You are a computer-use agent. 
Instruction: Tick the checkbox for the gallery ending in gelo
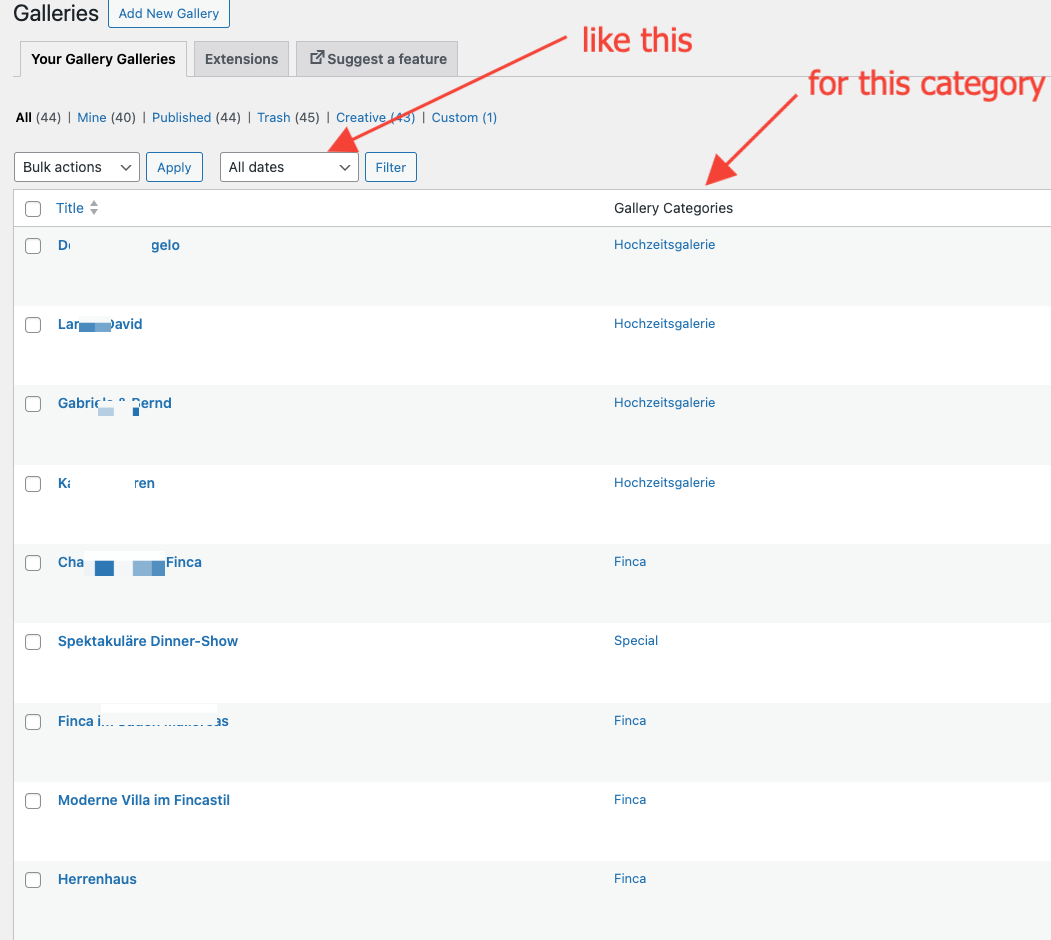33,245
